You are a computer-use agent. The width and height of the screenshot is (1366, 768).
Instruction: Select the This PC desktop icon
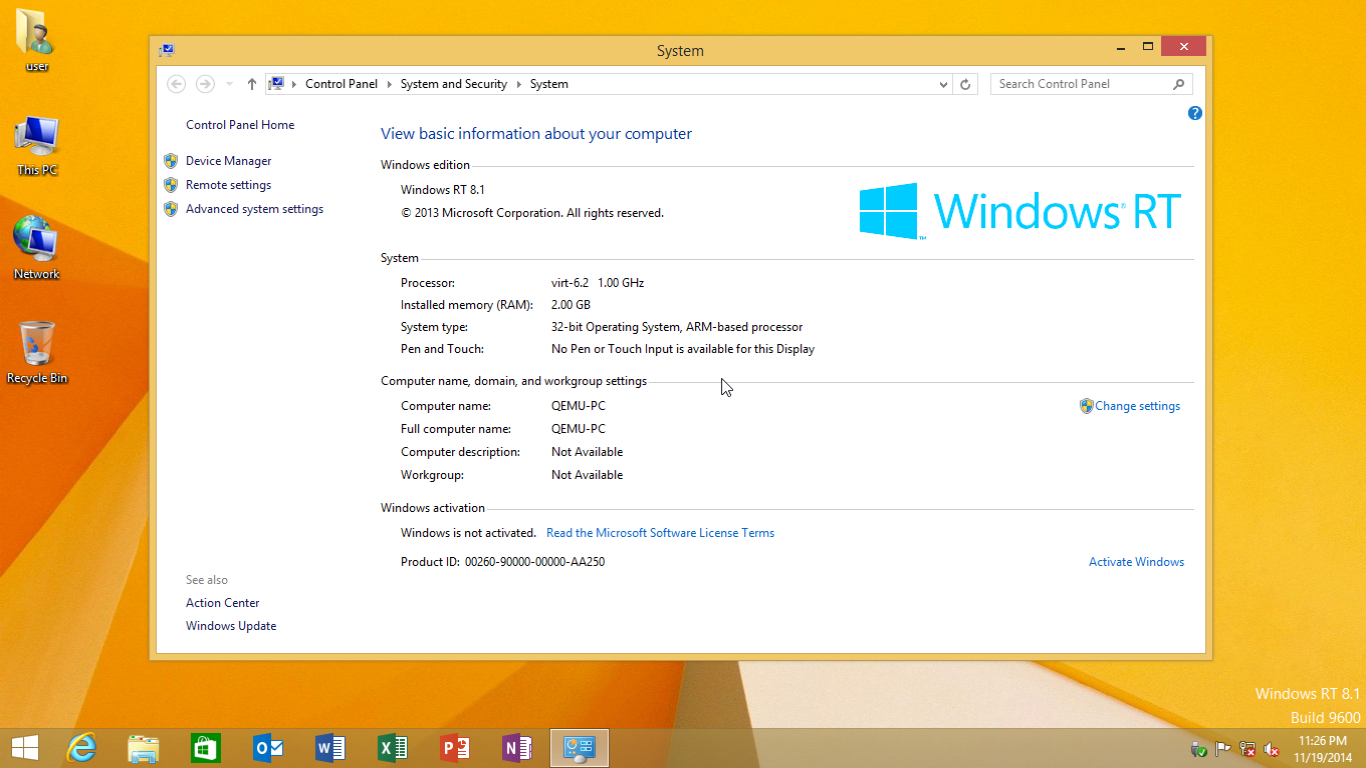tap(37, 145)
